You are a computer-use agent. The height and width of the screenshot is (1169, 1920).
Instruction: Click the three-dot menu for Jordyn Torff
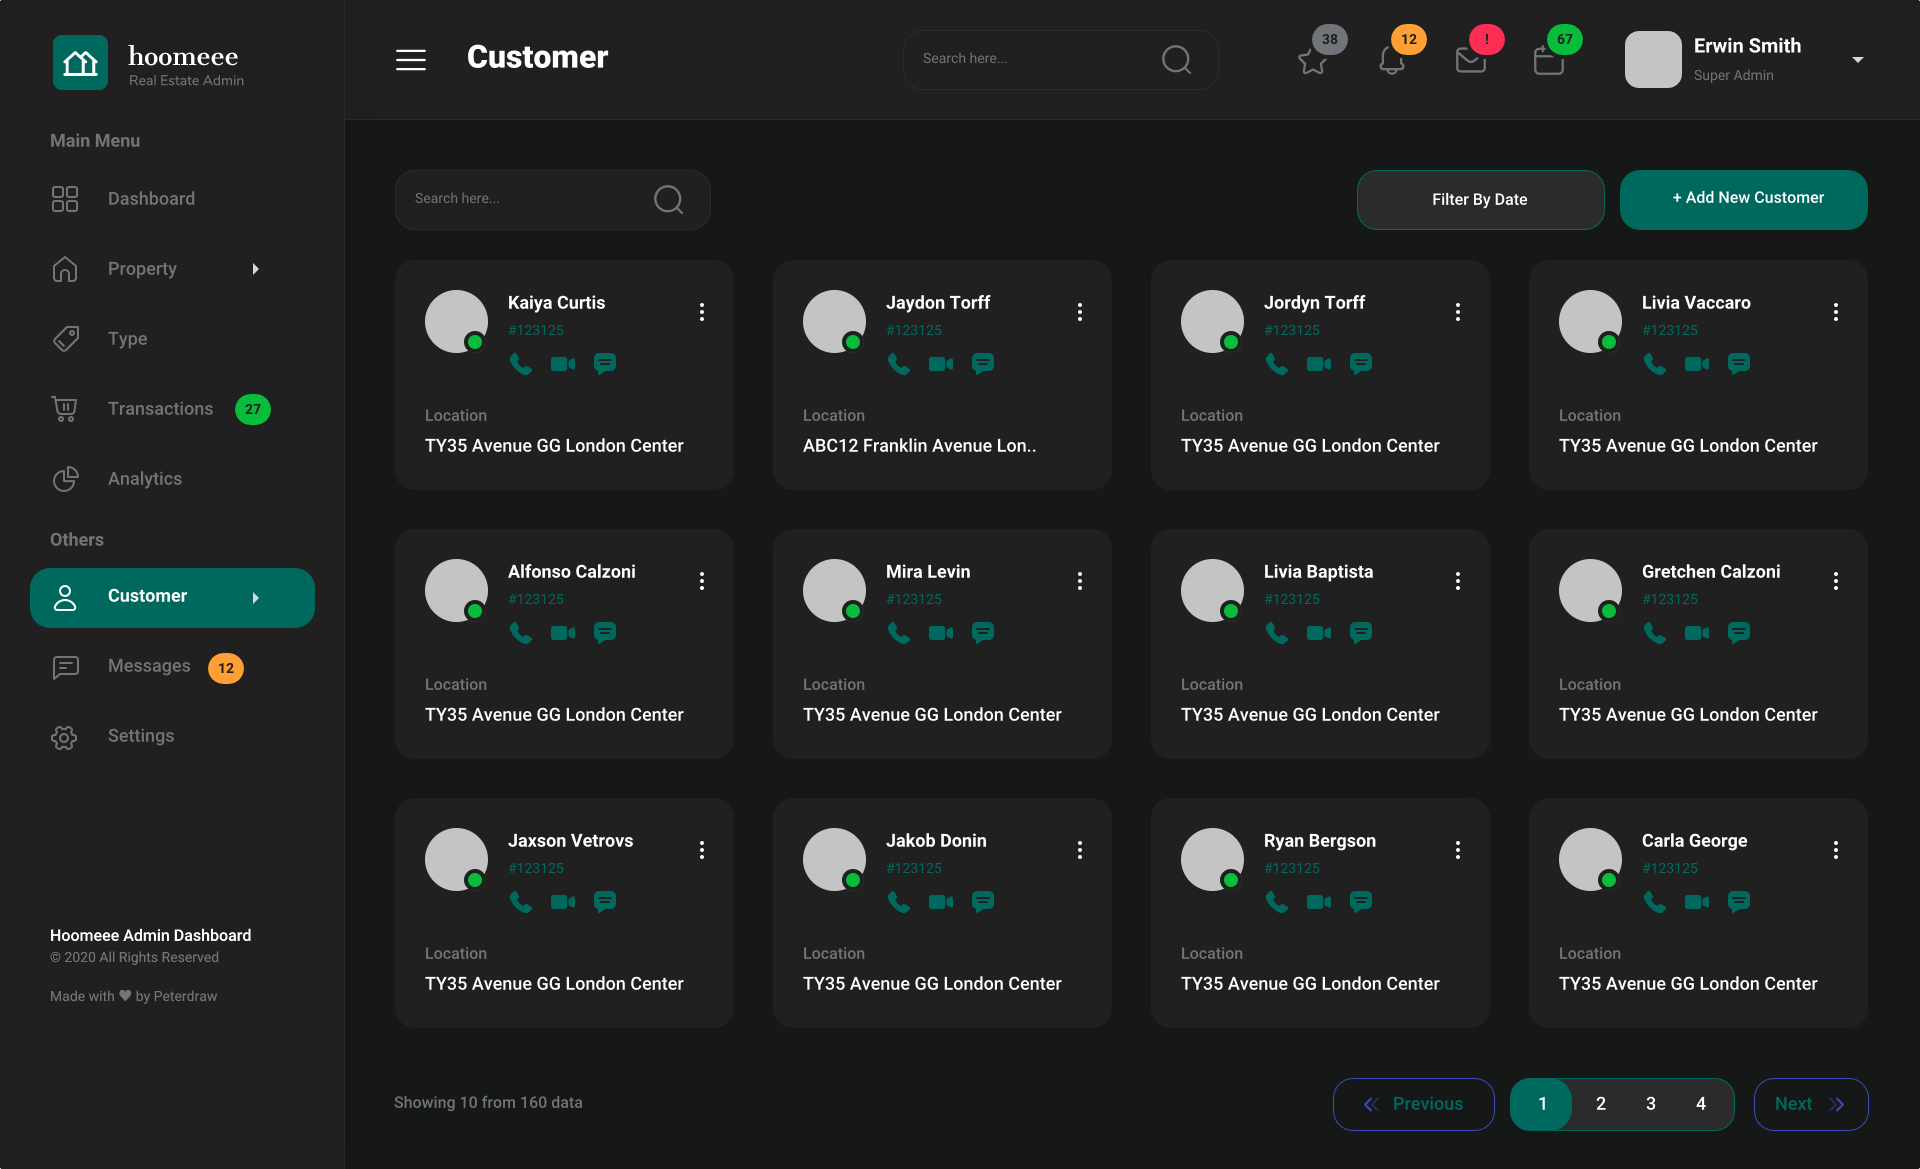pyautogui.click(x=1458, y=311)
